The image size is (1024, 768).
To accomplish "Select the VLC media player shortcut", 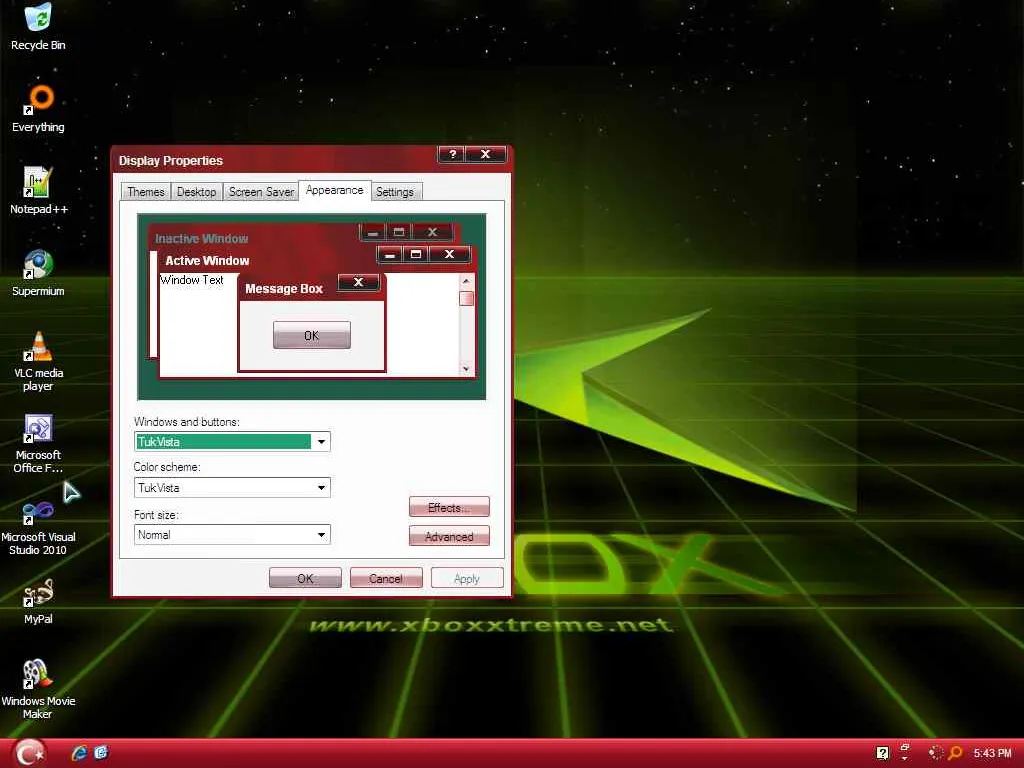I will point(38,361).
